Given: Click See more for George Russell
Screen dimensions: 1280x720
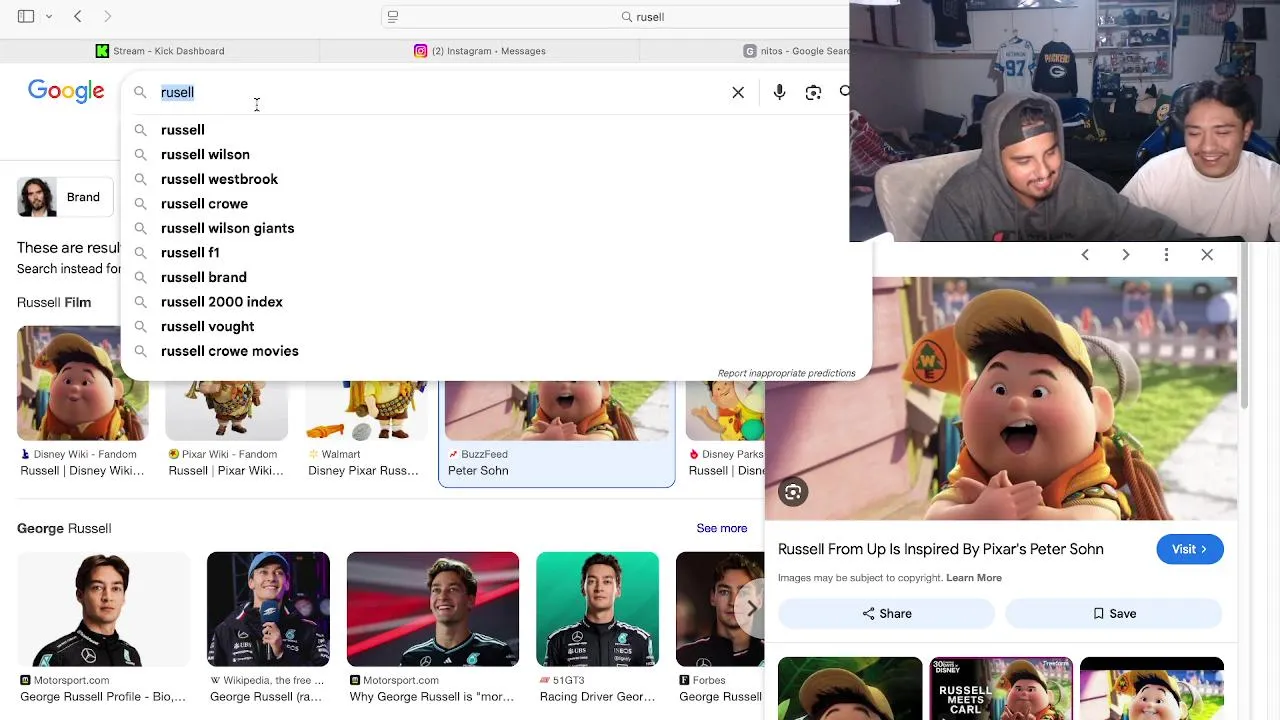Looking at the screenshot, I should click(x=722, y=528).
